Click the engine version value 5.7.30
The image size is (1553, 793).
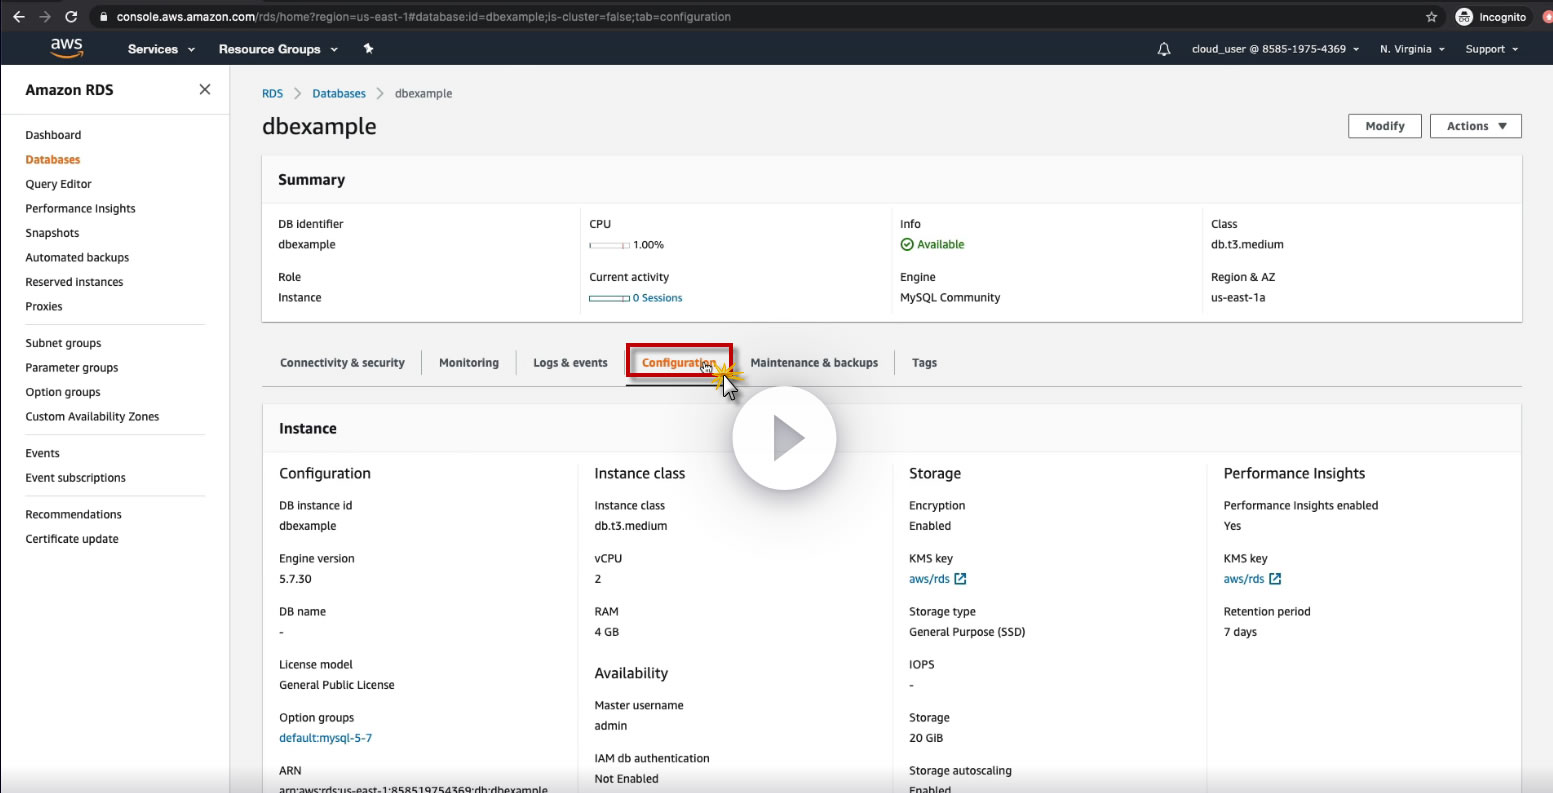click(297, 579)
